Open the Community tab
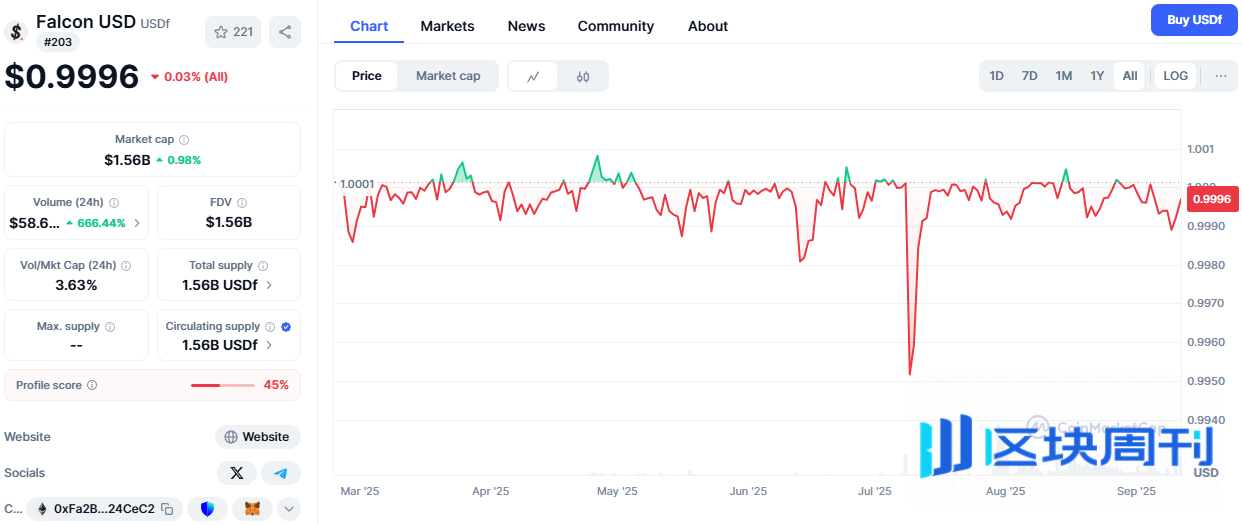 (616, 26)
